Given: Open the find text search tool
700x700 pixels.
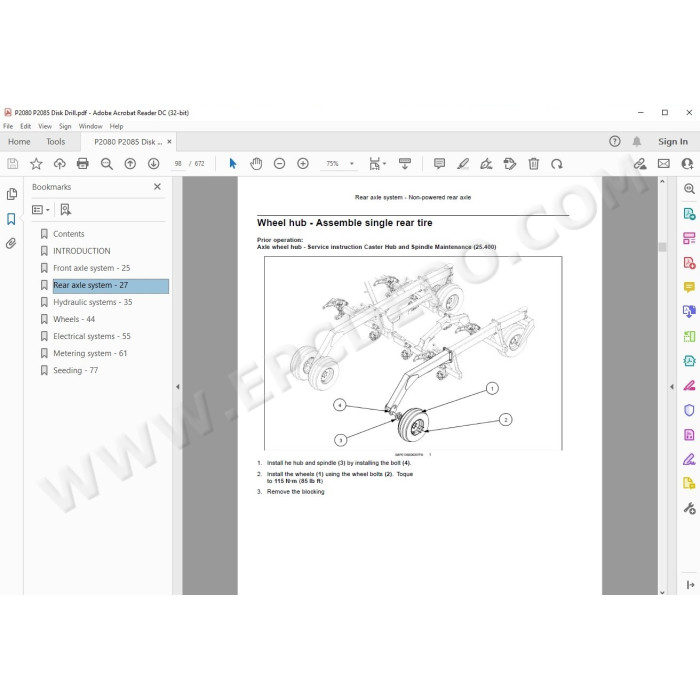Looking at the screenshot, I should tap(107, 164).
